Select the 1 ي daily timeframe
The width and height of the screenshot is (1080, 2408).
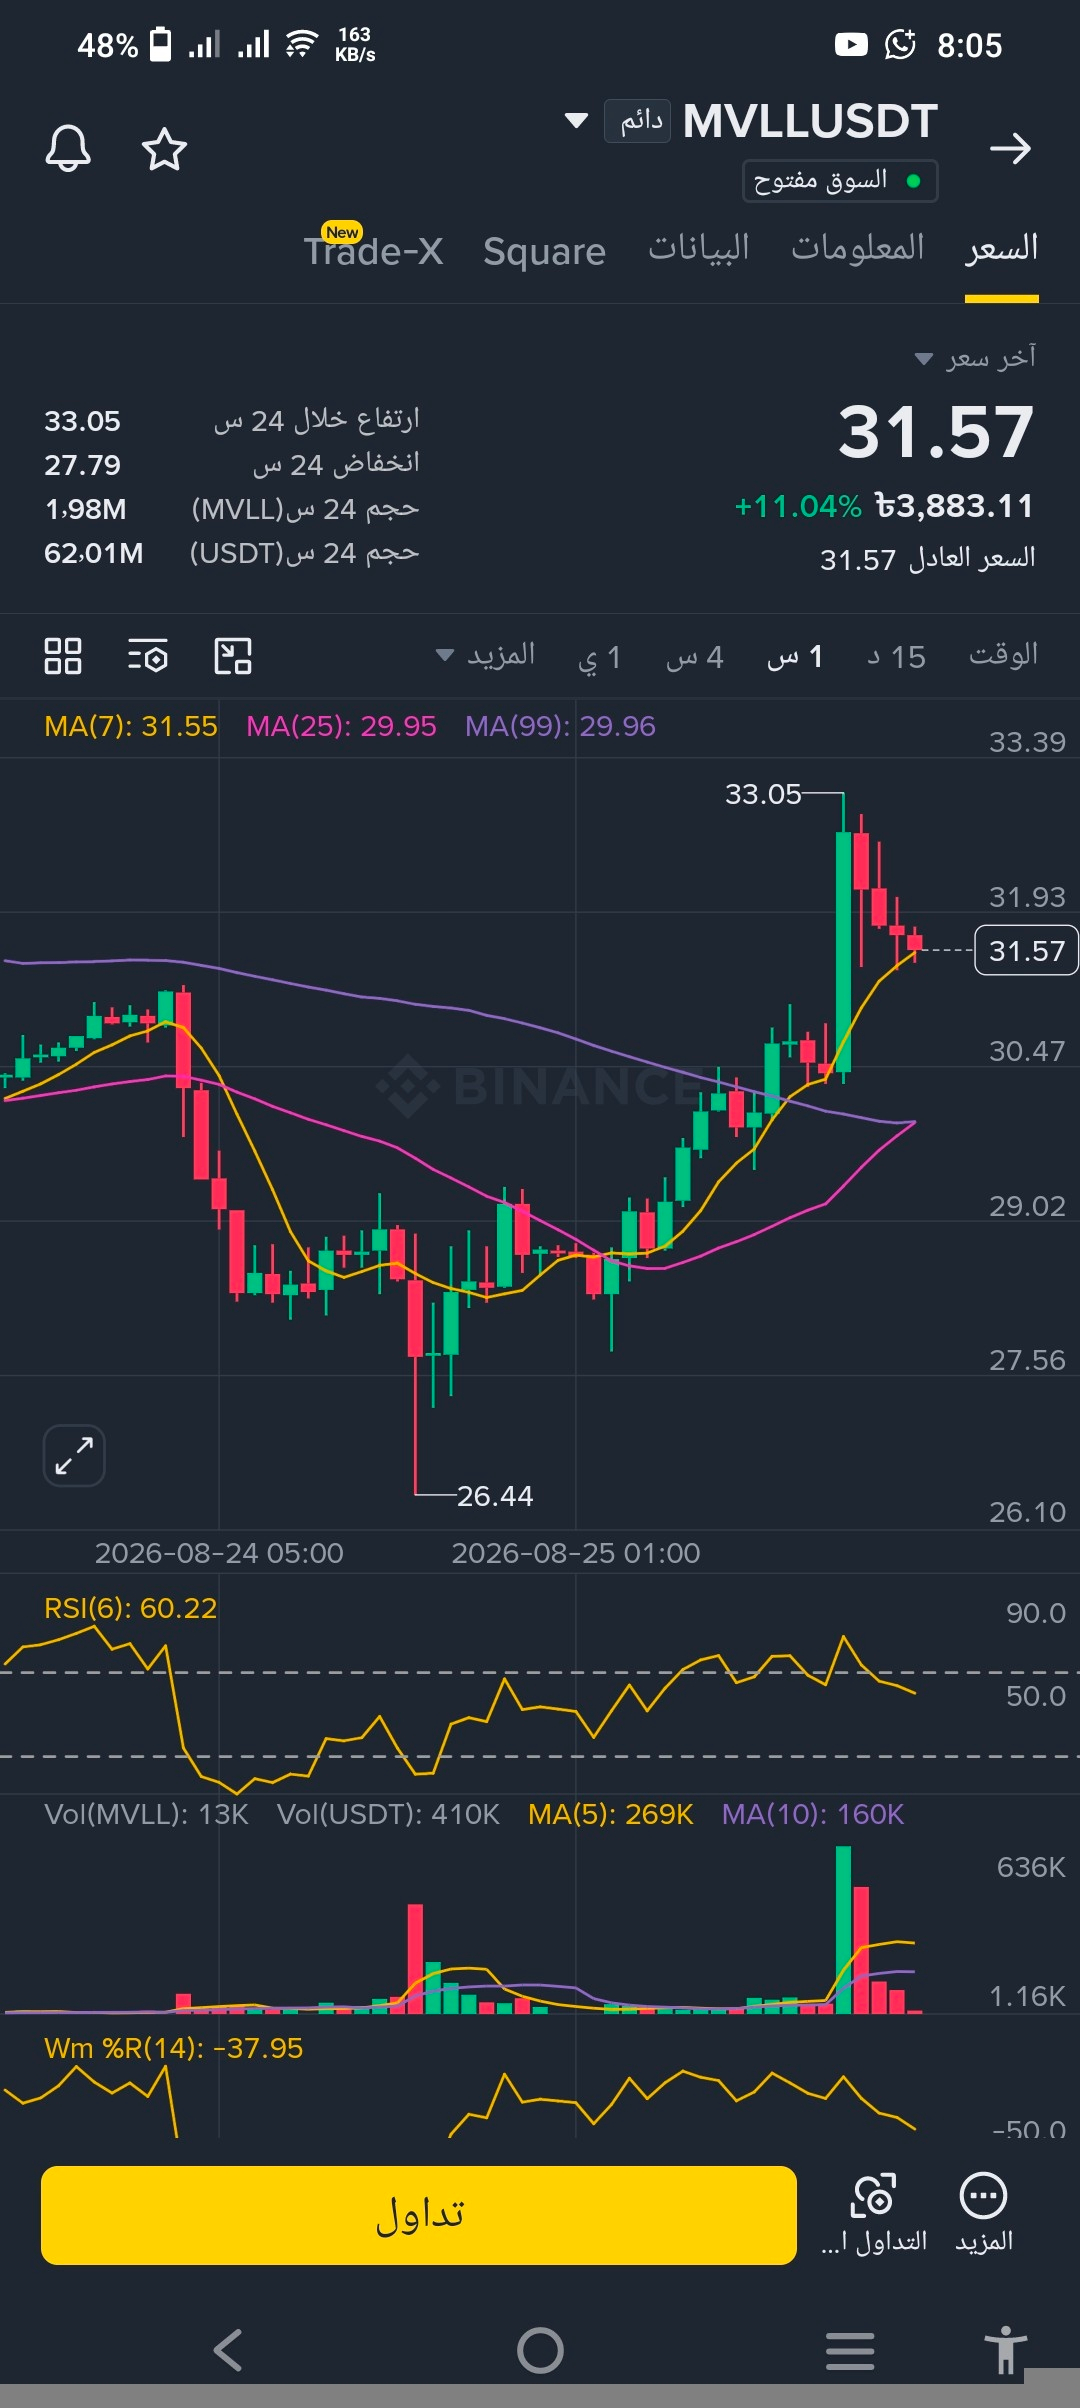(600, 657)
